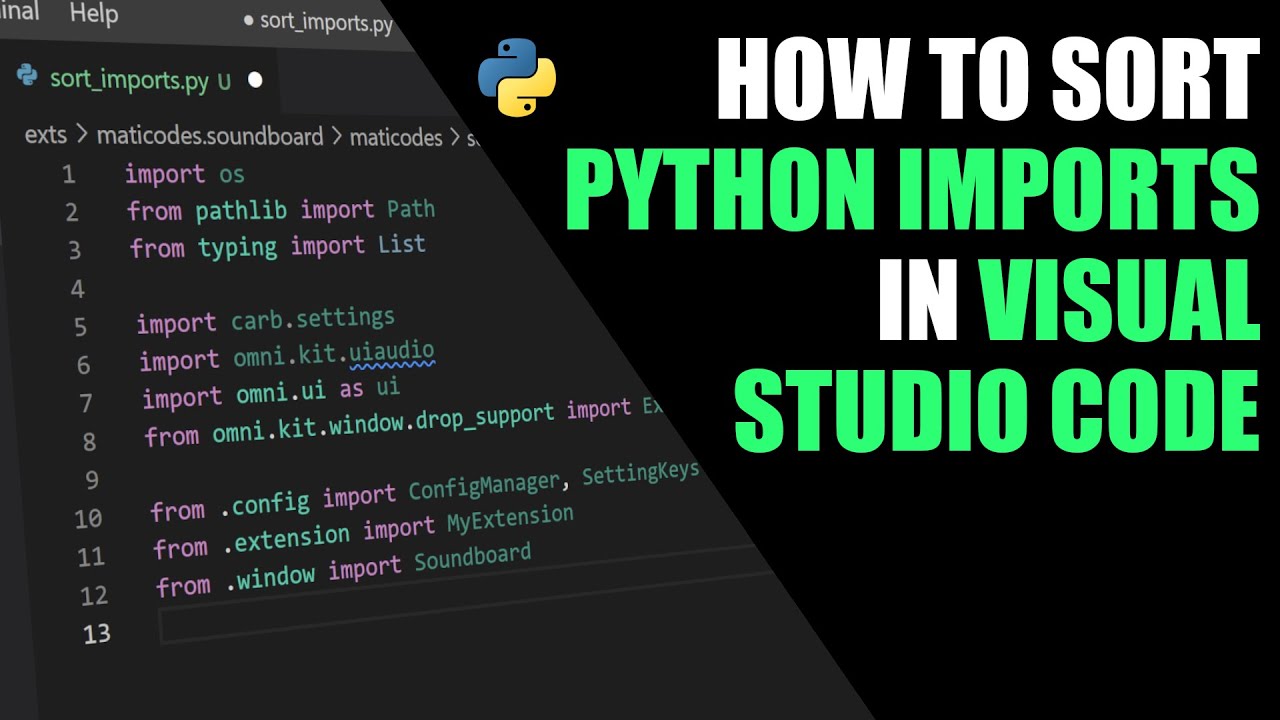Click line number 5 in the gutter
Image resolution: width=1280 pixels, height=720 pixels.
point(80,327)
